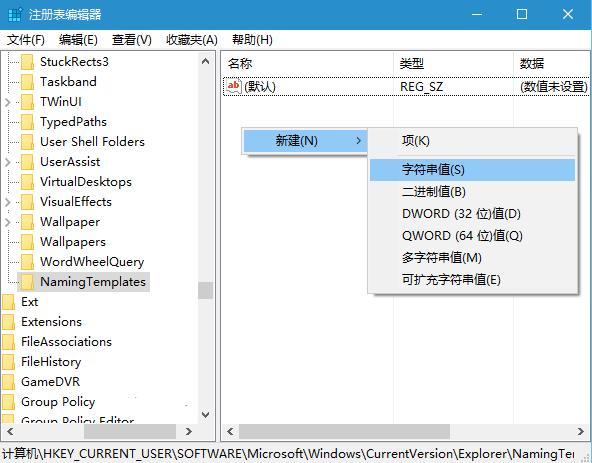The height and width of the screenshot is (463, 592).
Task: Click the REG_SZ type cell
Action: 421,87
